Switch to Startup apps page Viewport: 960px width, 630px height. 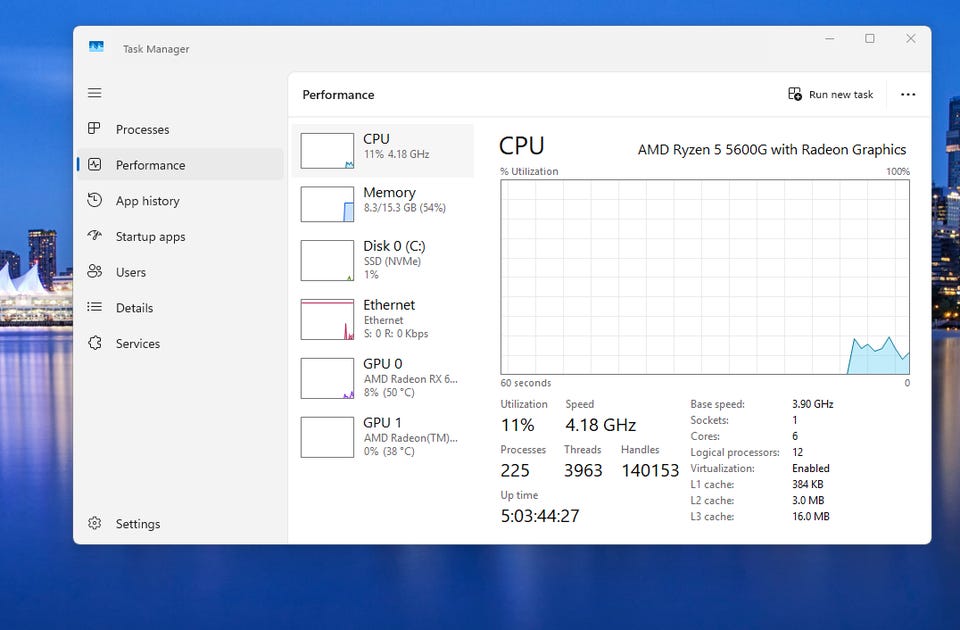click(x=180, y=236)
